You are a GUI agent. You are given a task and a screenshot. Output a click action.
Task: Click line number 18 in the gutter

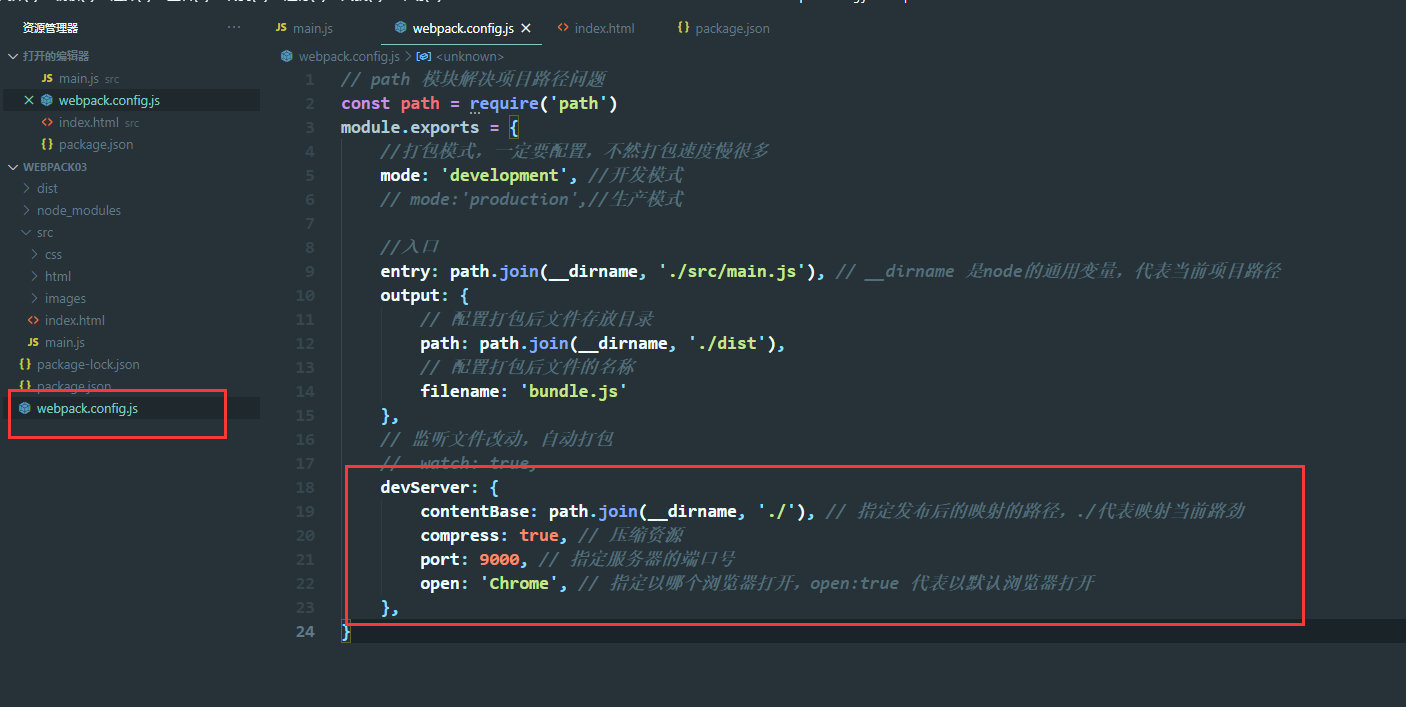[x=305, y=487]
